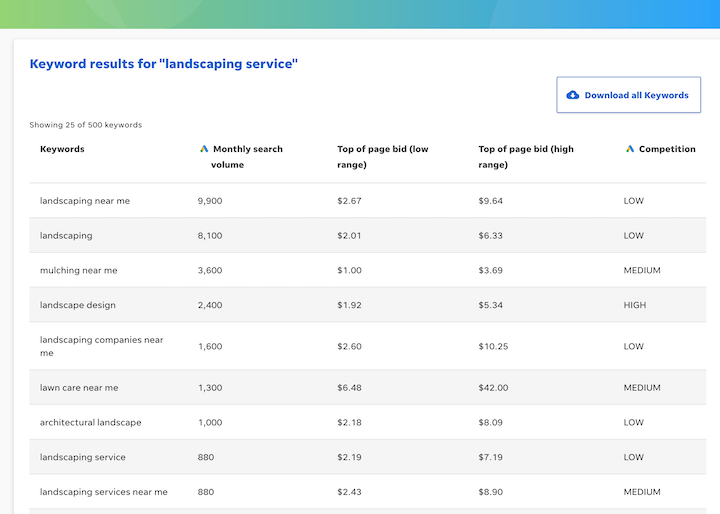
Task: Select the 'architectural landscape' keyword
Action: pyautogui.click(x=90, y=423)
